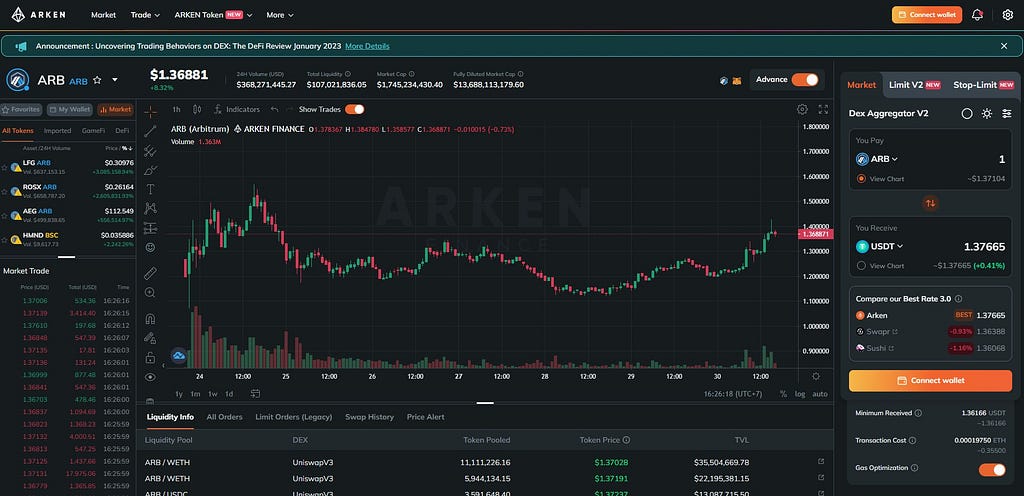Click the Favorites filter button

[22, 110]
